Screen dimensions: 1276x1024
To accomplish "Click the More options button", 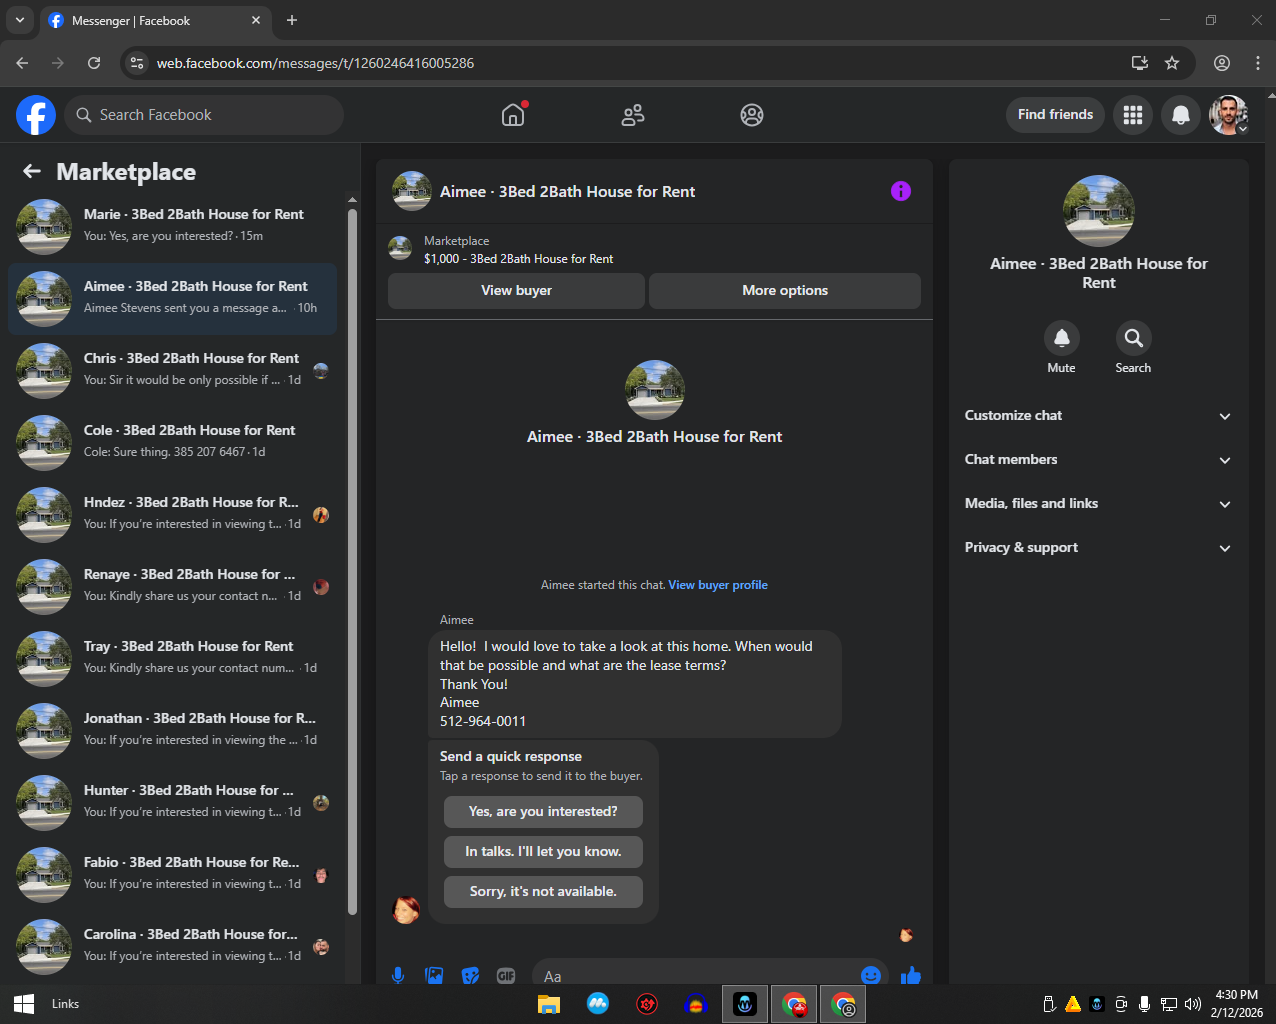I will tap(785, 291).
